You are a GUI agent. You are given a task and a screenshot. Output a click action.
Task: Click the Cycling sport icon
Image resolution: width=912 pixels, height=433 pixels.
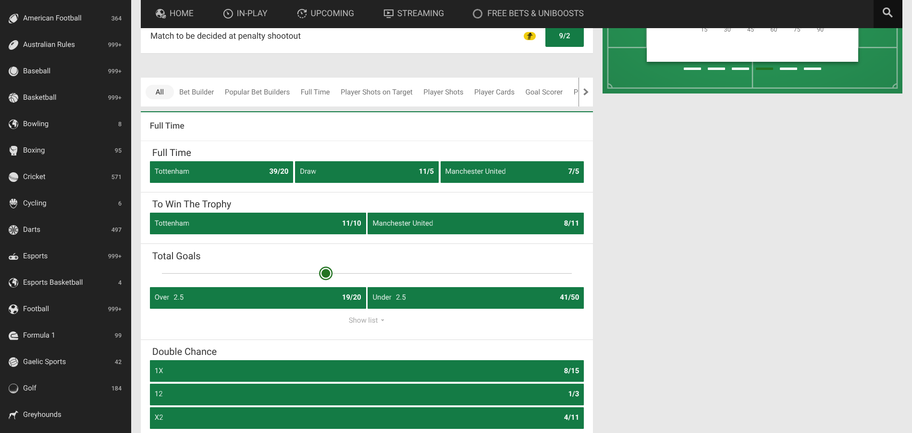pyautogui.click(x=13, y=203)
